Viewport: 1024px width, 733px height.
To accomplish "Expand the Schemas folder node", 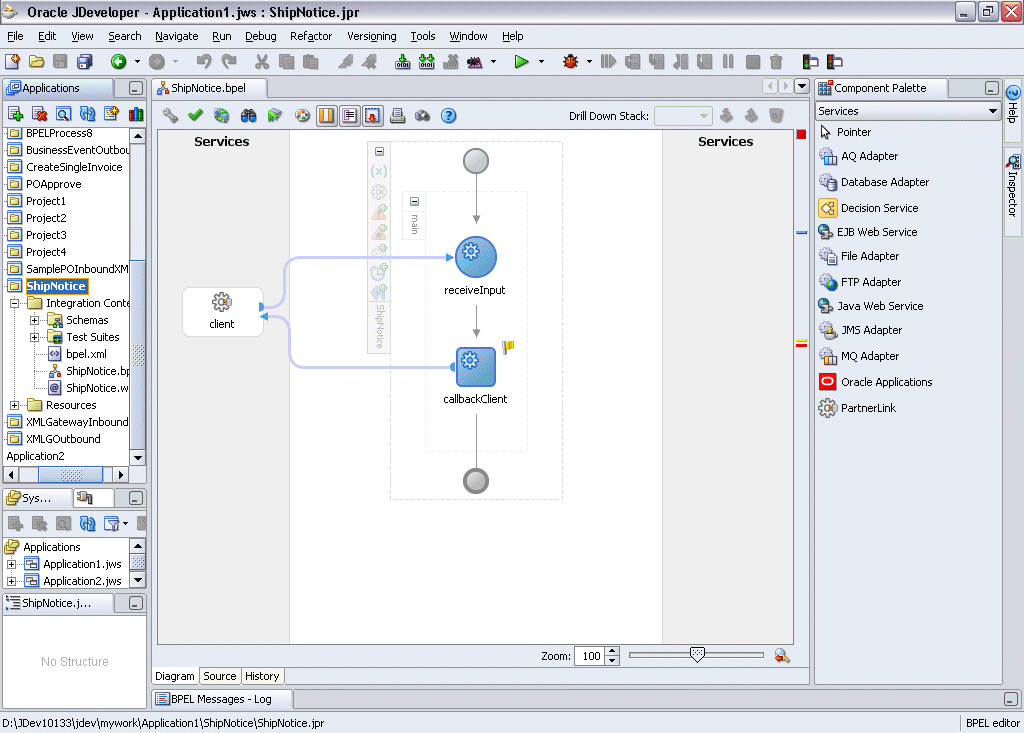I will click(35, 320).
